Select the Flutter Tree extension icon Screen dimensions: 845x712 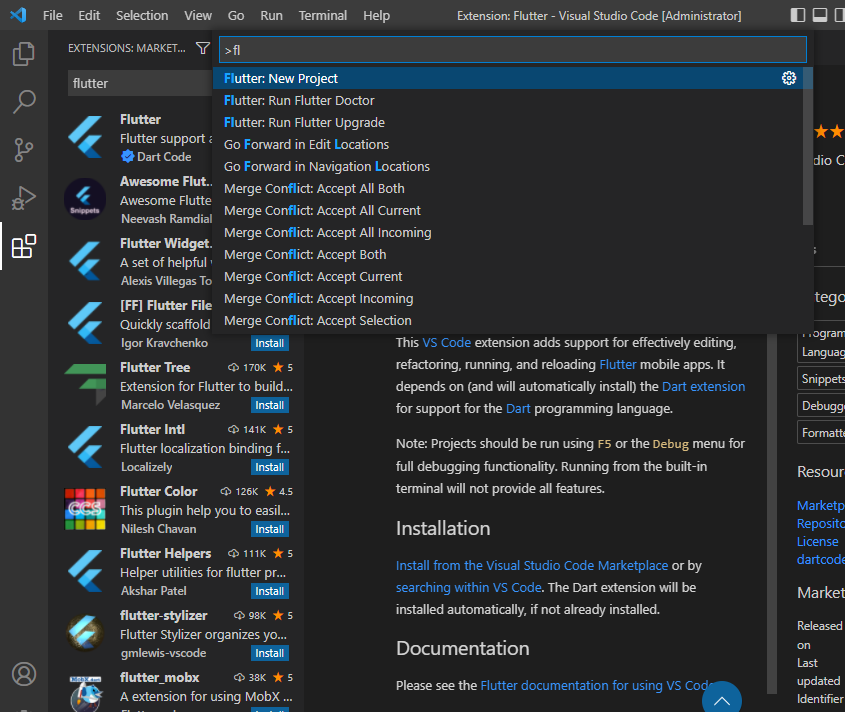[86, 384]
